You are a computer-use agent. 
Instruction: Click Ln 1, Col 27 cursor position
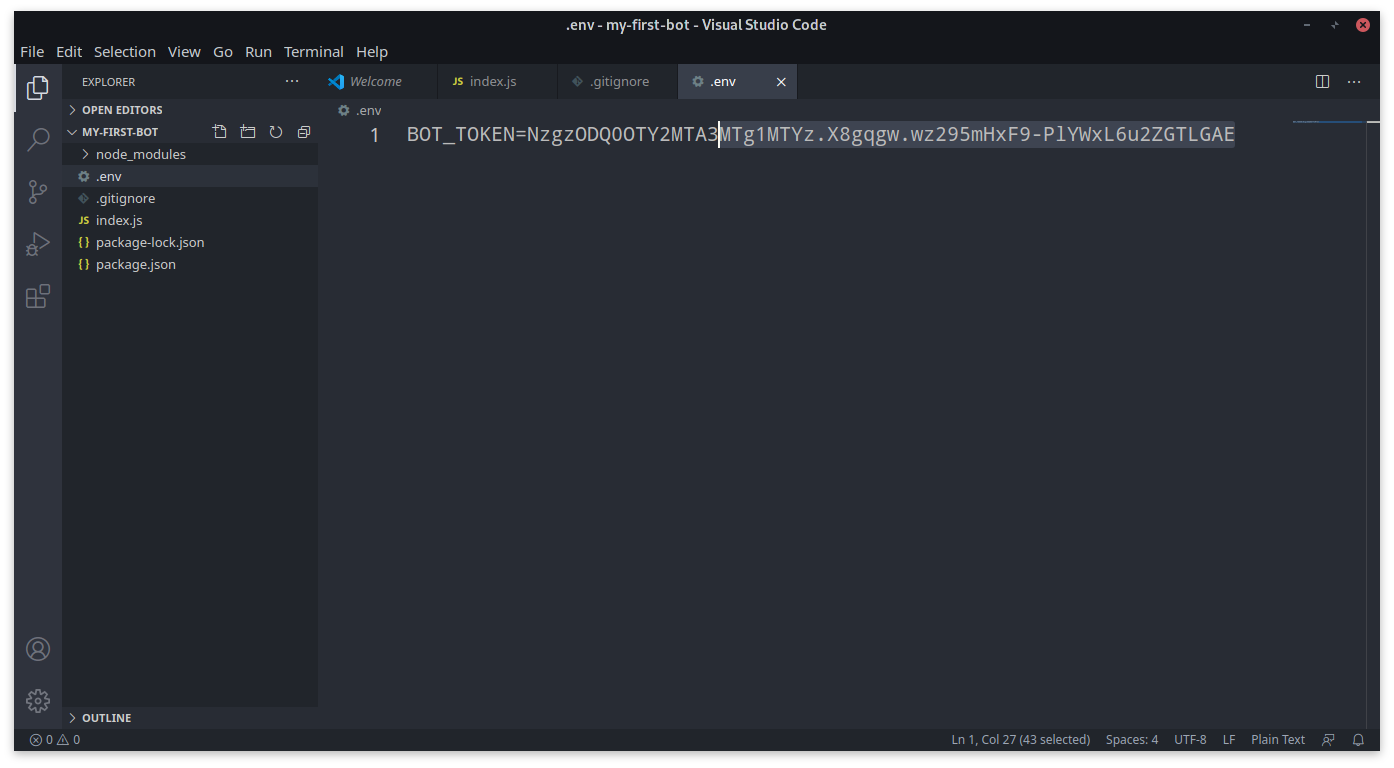tap(1020, 740)
